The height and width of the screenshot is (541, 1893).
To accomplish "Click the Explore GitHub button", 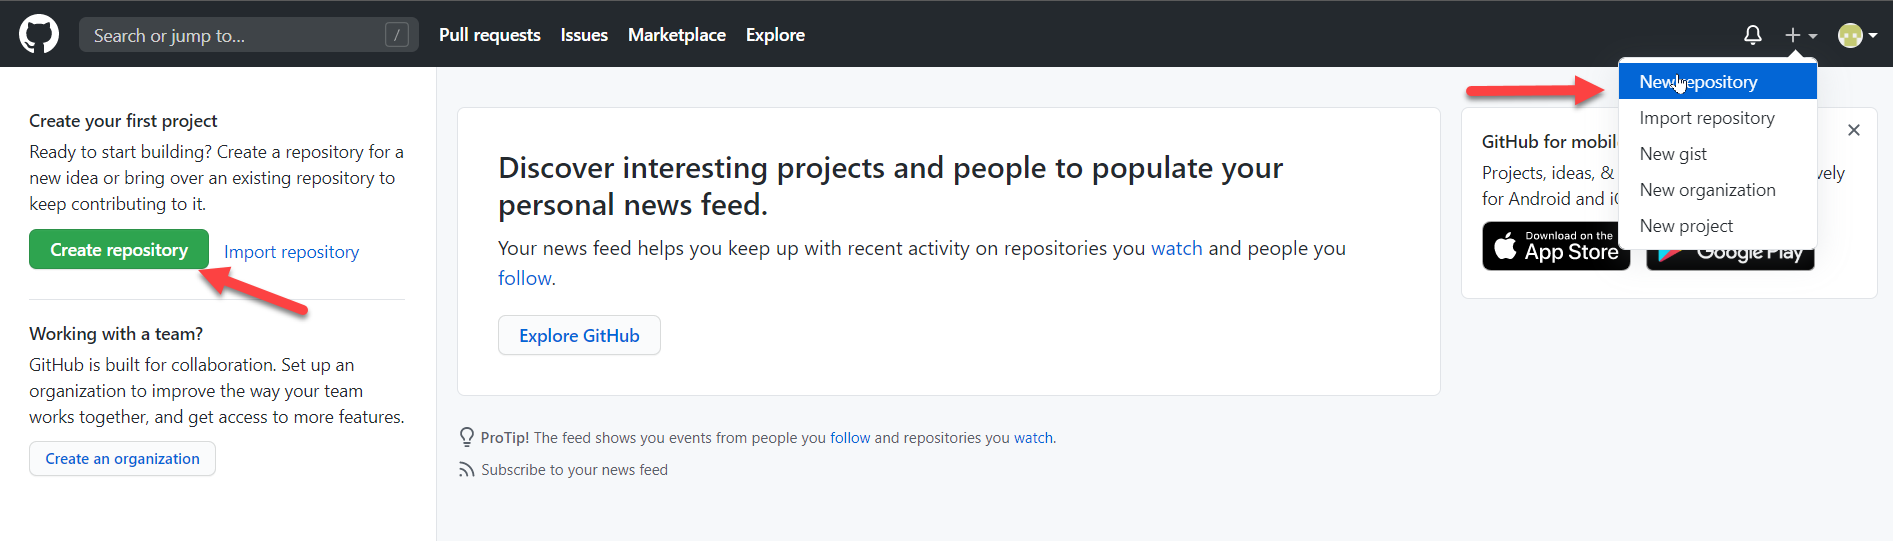I will (x=579, y=336).
